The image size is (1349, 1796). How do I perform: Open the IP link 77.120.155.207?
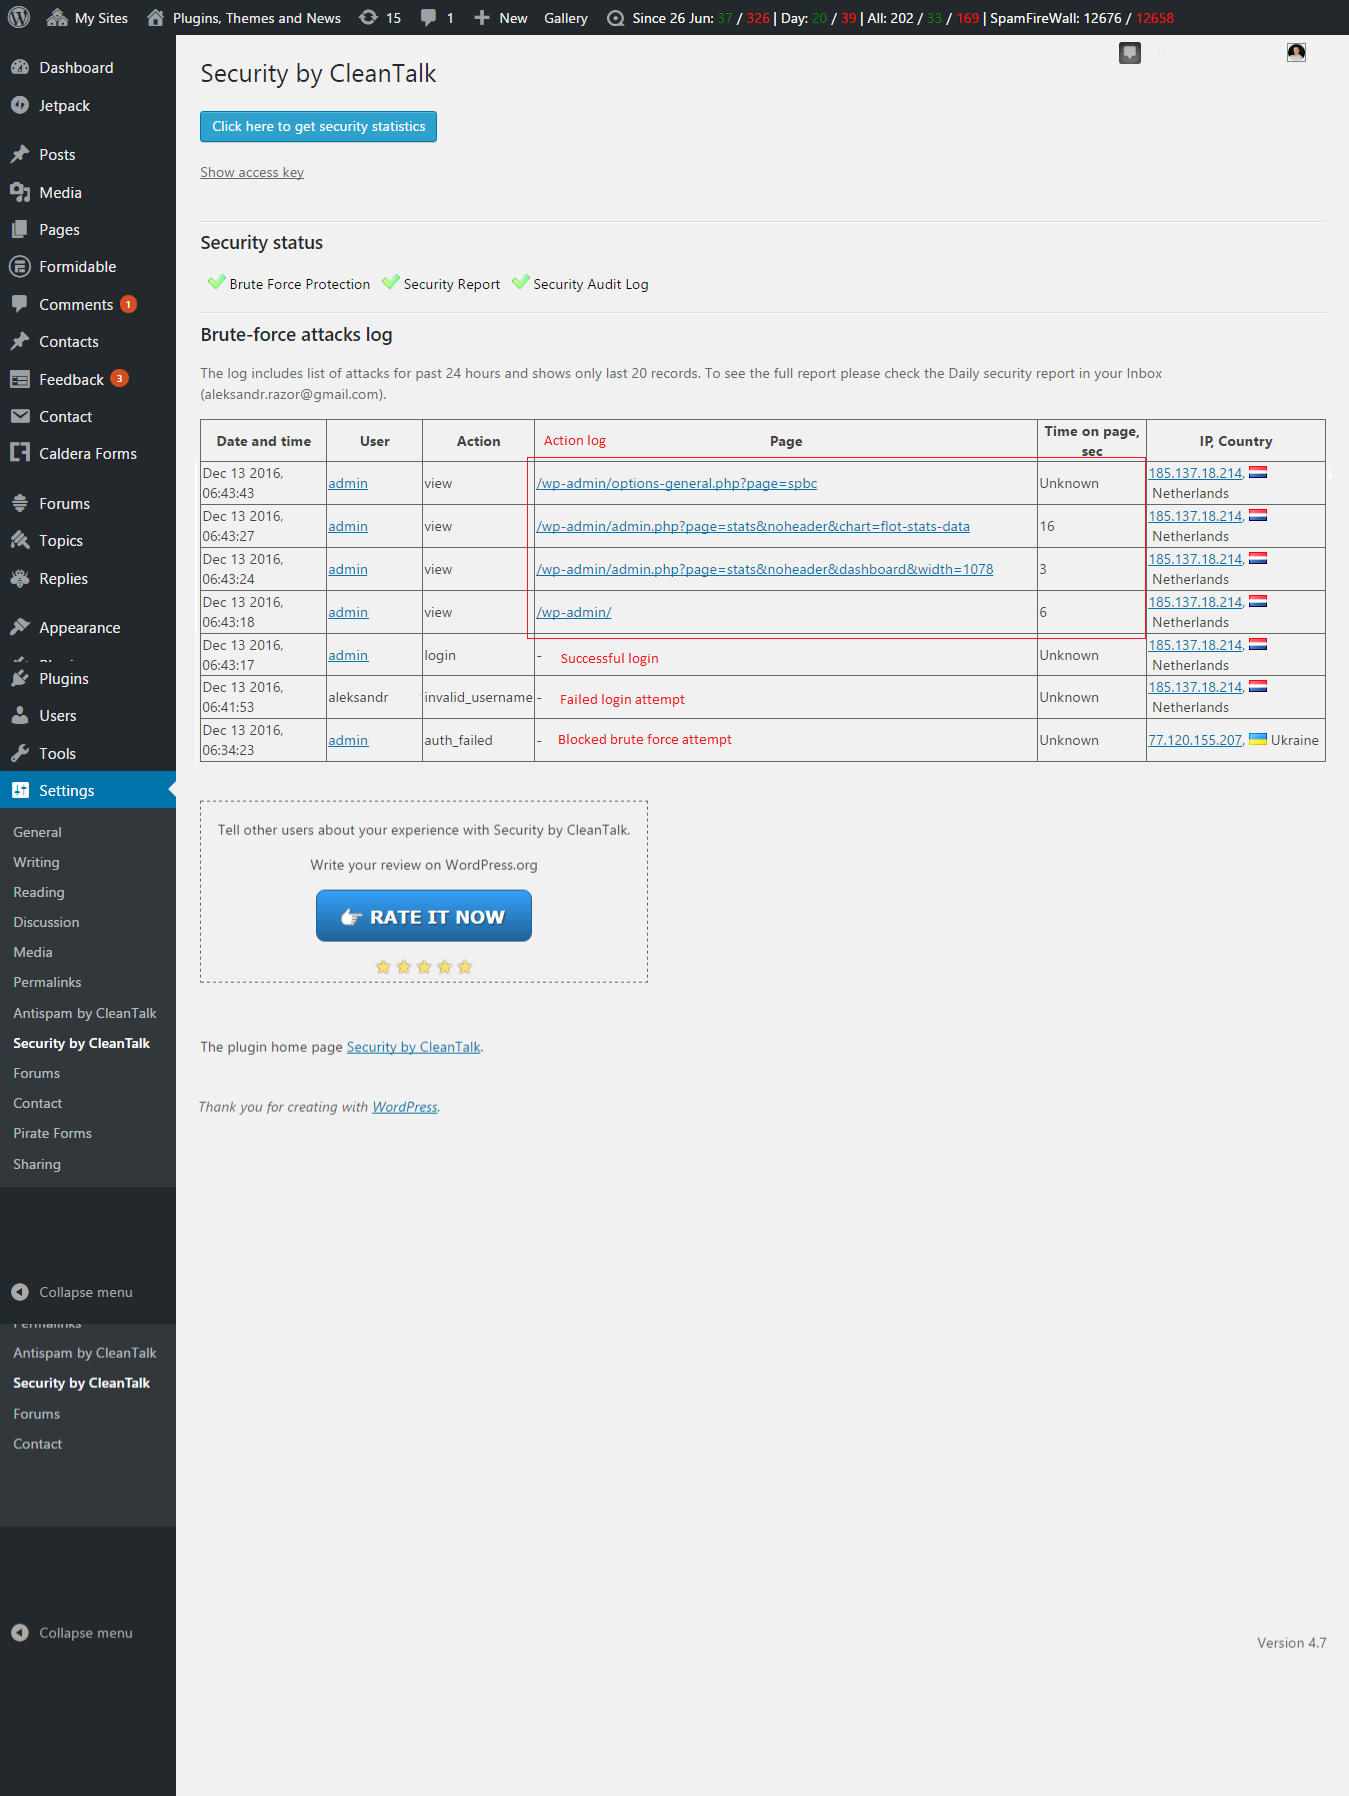point(1195,740)
